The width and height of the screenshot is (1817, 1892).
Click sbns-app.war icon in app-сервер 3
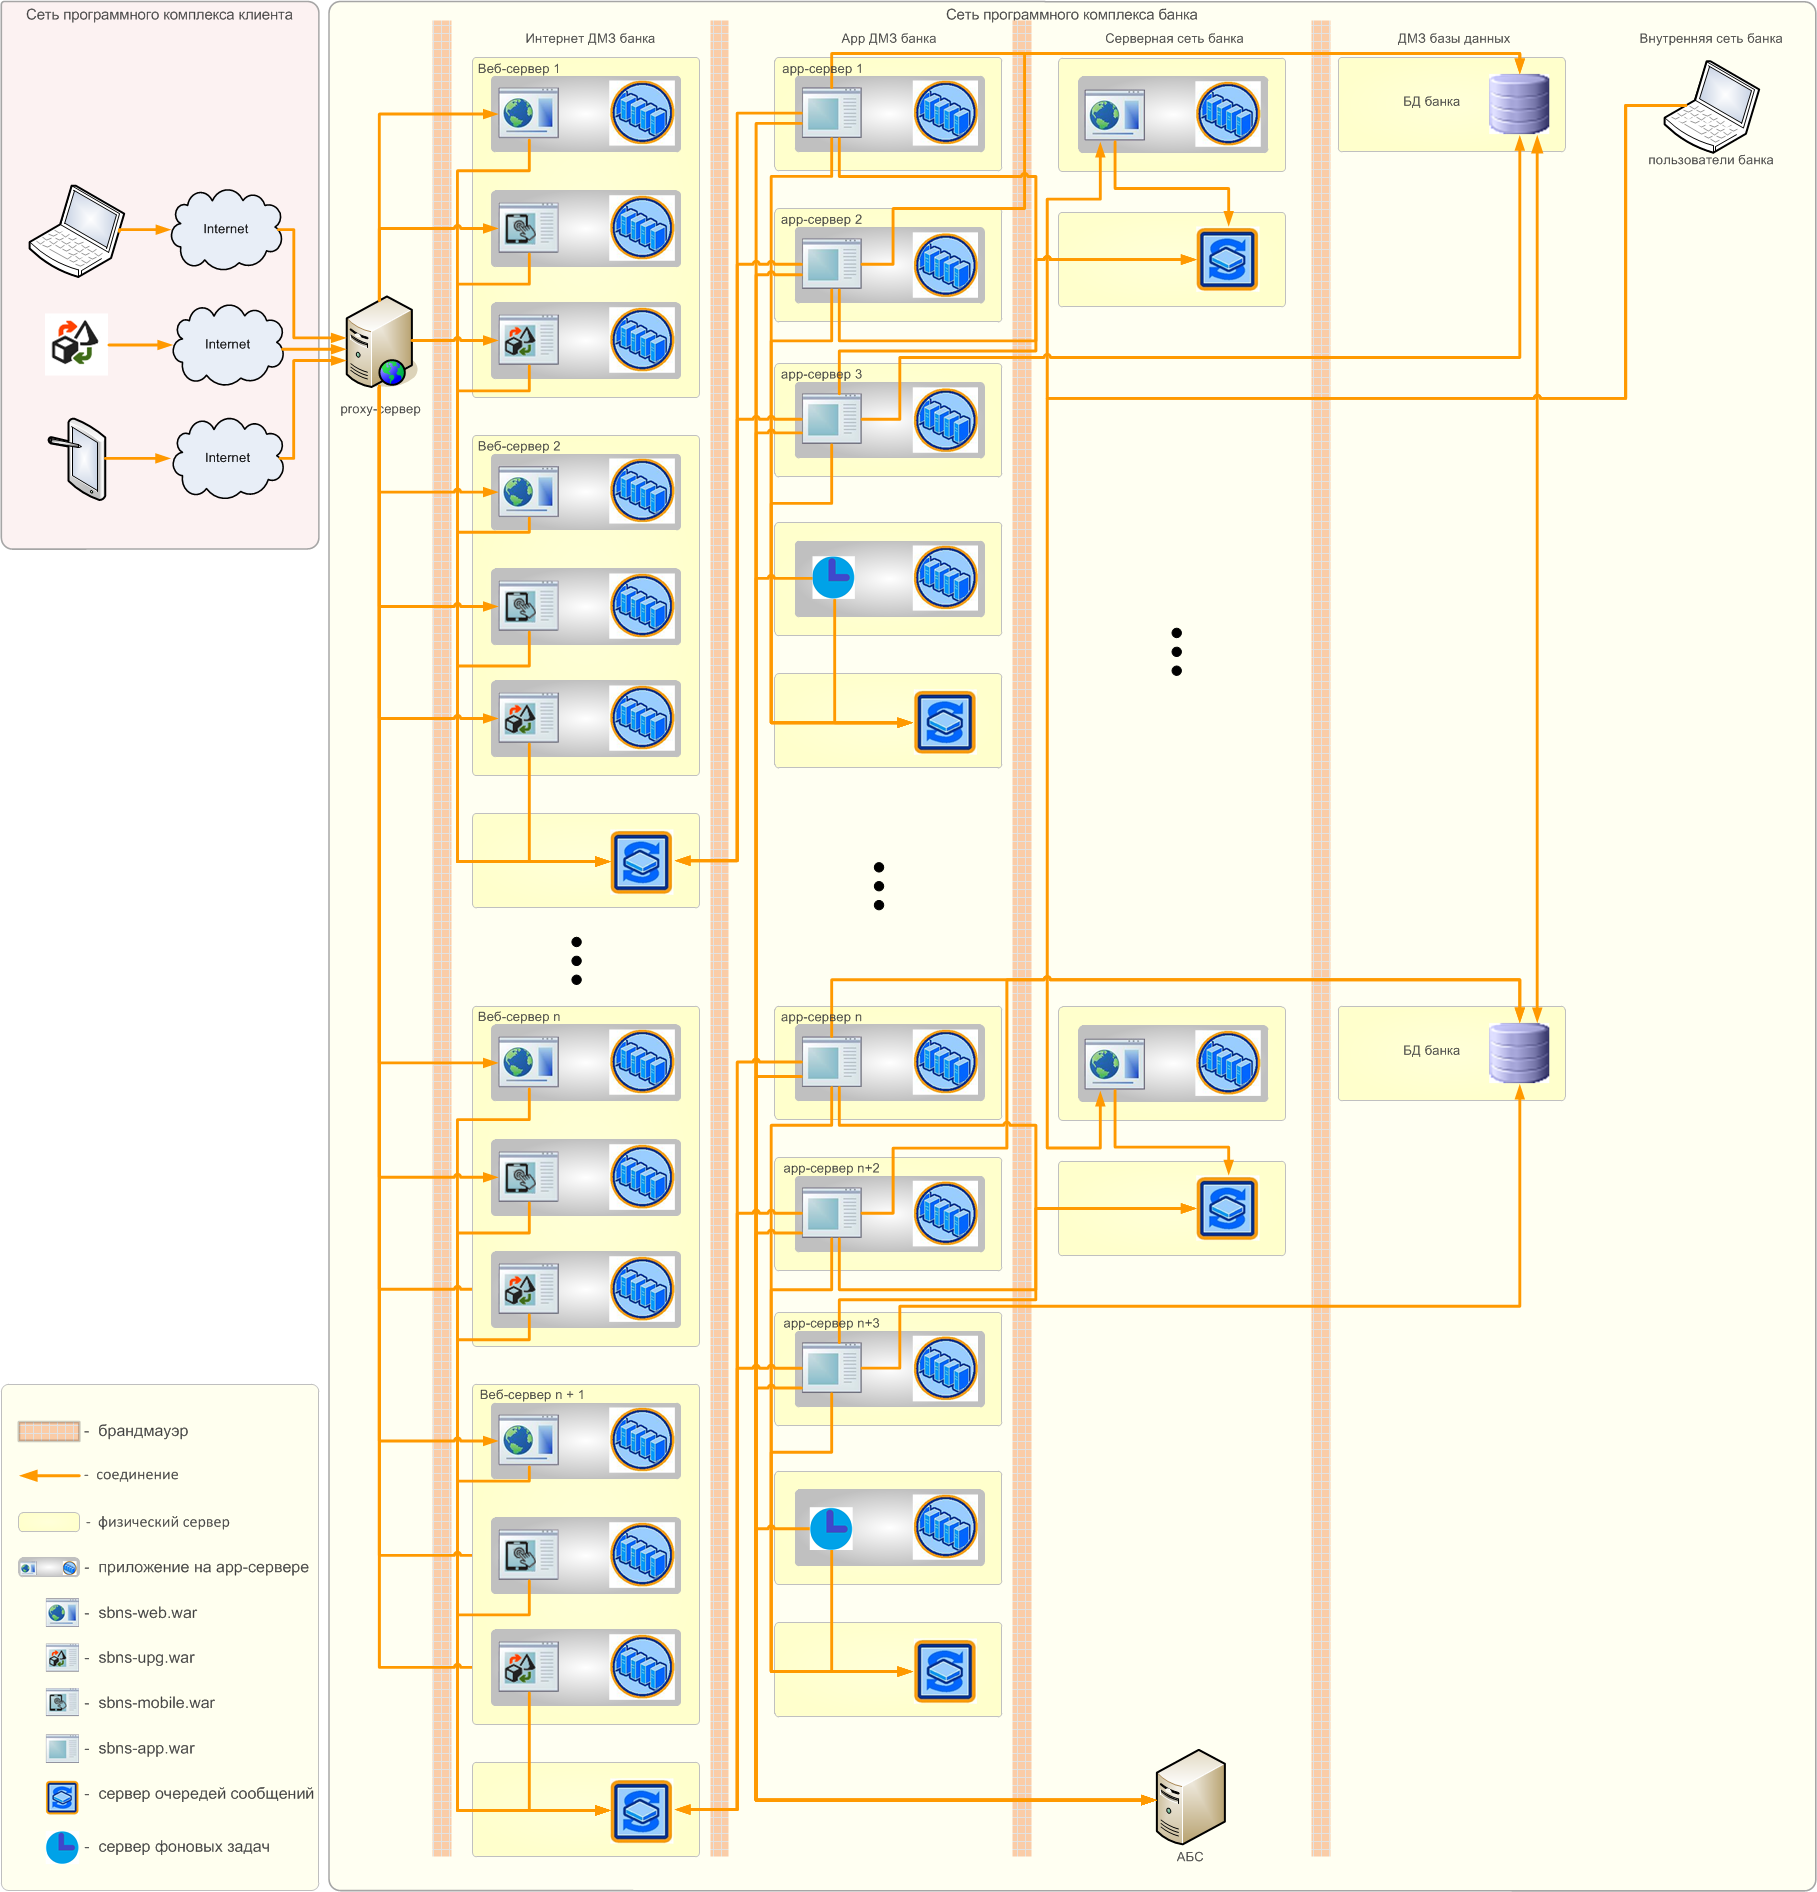point(832,419)
